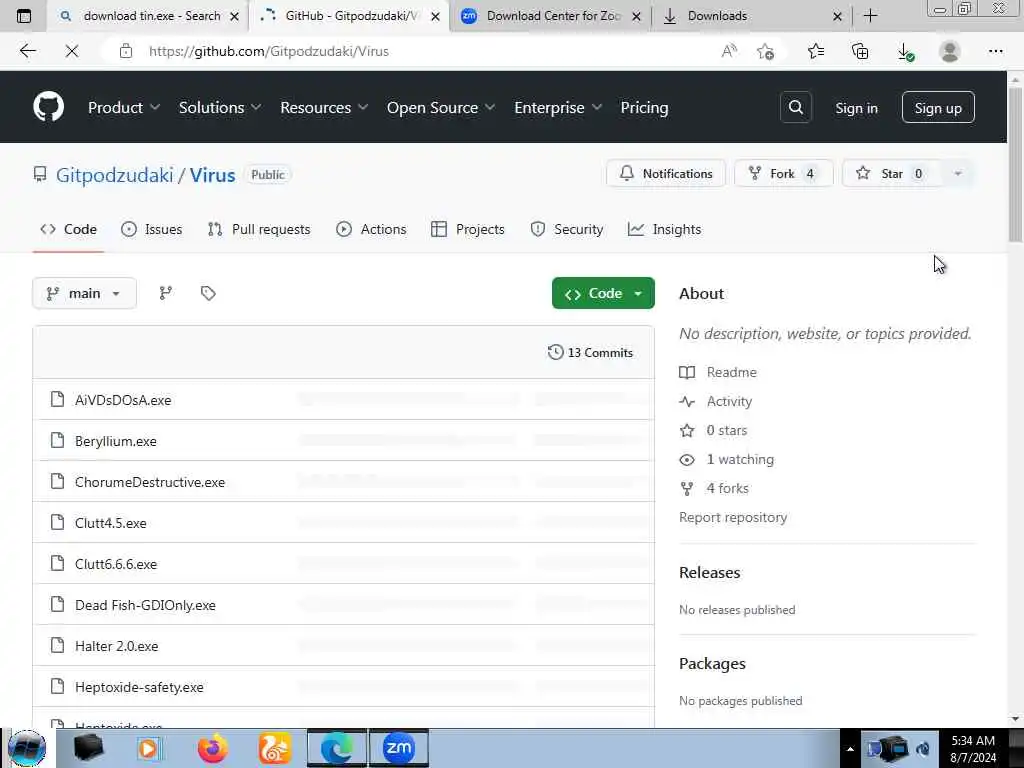This screenshot has width=1024, height=768.
Task: Star the Virus repository
Action: click(x=892, y=174)
